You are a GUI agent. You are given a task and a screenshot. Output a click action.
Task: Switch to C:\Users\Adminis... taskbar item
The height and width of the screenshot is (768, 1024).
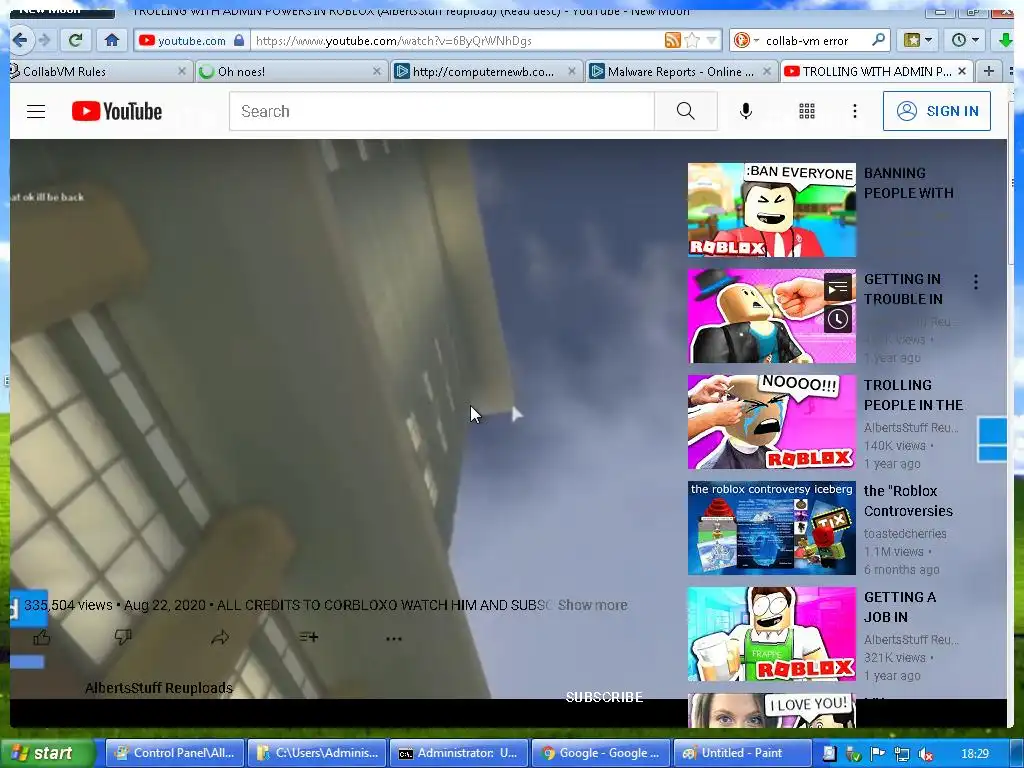(317, 753)
